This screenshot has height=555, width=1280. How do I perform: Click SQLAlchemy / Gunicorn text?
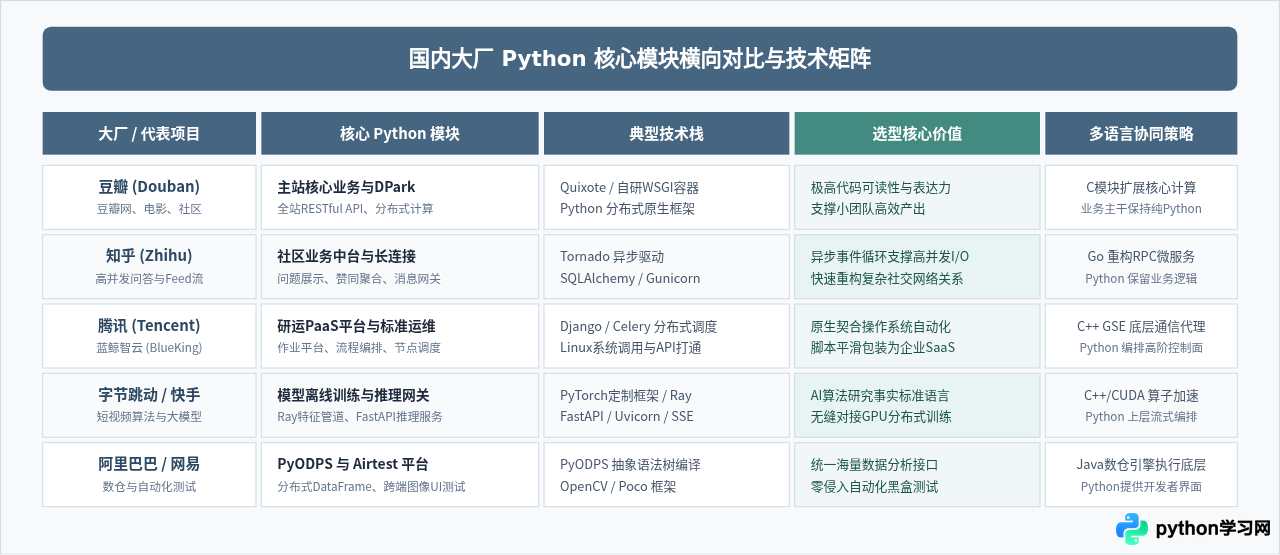click(630, 279)
